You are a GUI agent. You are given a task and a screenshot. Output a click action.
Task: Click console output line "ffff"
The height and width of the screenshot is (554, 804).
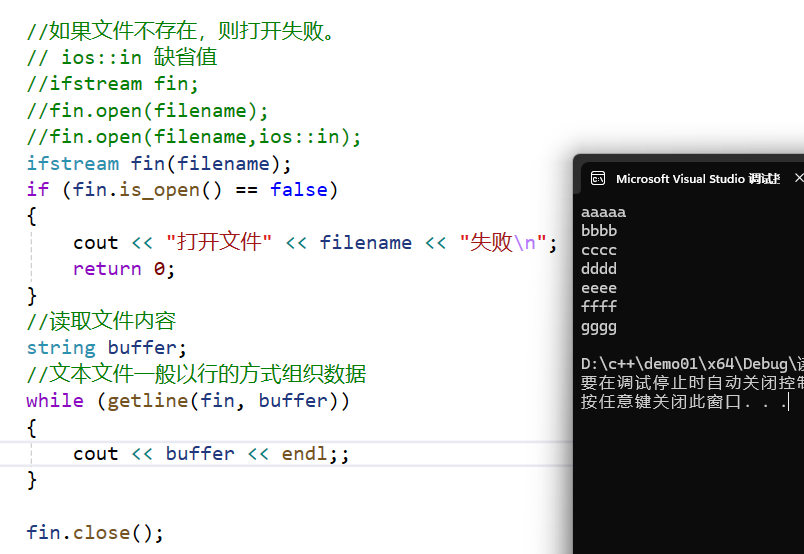[599, 306]
